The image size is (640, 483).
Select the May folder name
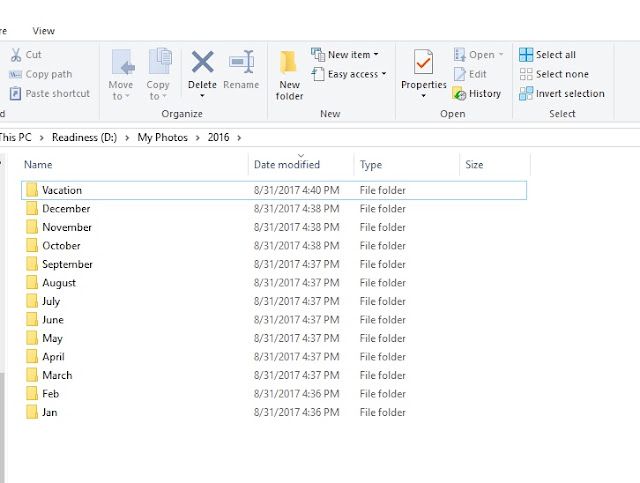[x=52, y=338]
